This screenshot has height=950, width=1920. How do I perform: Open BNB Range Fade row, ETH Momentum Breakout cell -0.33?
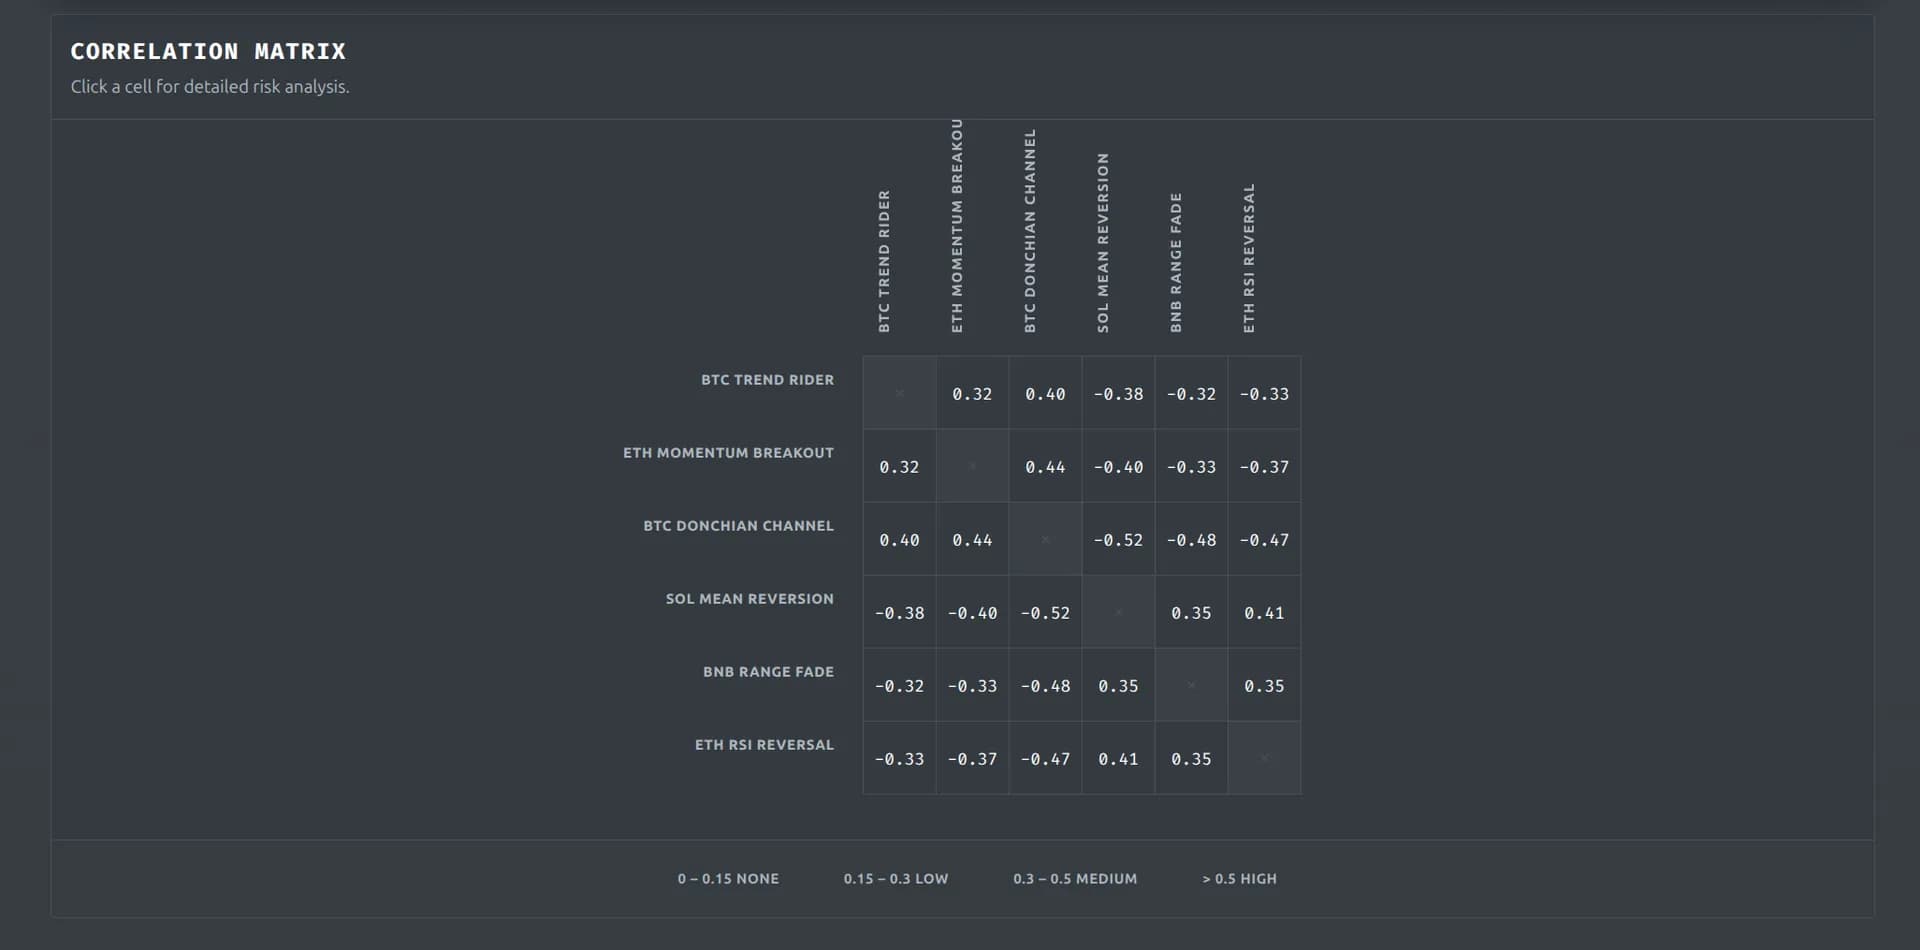click(972, 685)
